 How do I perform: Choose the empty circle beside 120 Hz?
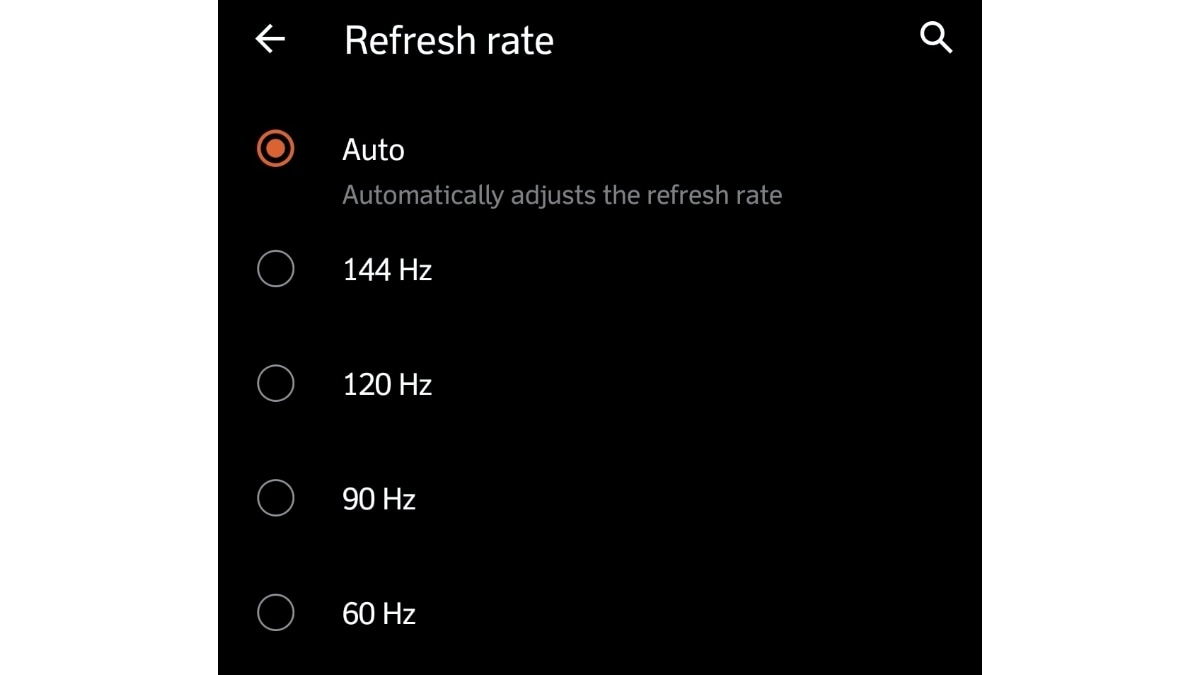(275, 383)
